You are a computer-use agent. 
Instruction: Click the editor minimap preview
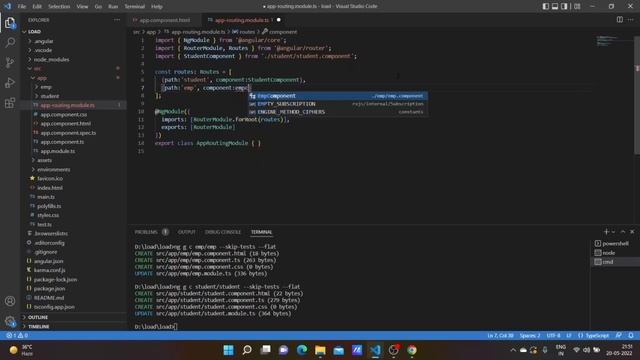[x=613, y=41]
